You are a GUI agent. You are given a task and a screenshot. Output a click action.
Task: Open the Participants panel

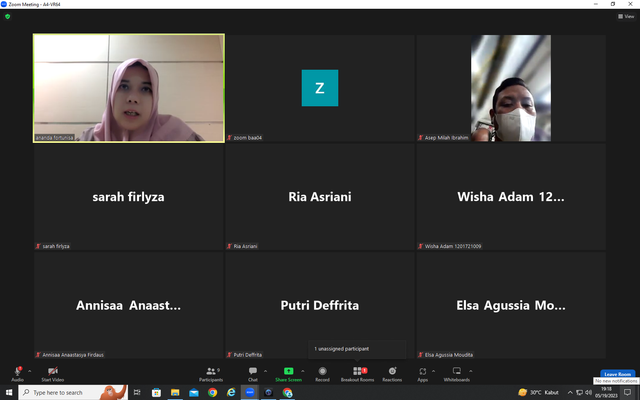pyautogui.click(x=211, y=373)
